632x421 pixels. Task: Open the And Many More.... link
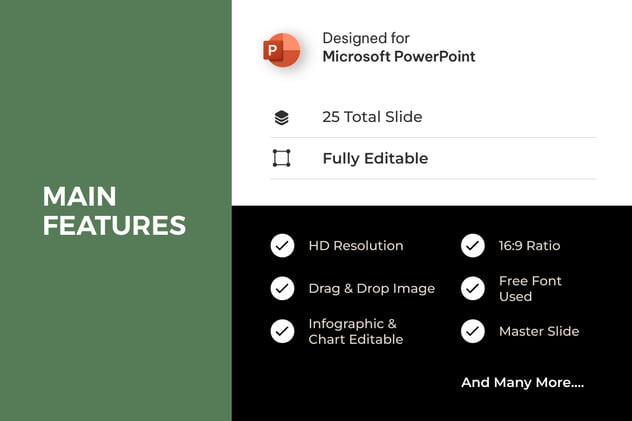[522, 382]
